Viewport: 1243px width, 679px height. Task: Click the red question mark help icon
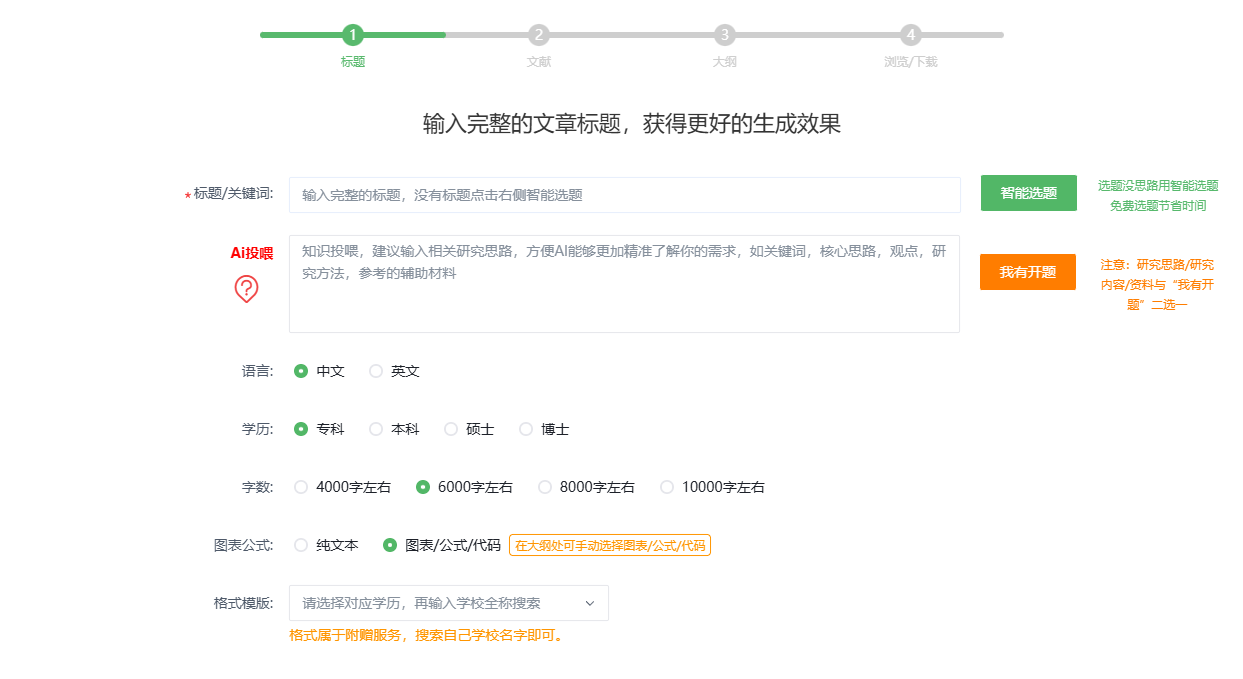pyautogui.click(x=246, y=289)
